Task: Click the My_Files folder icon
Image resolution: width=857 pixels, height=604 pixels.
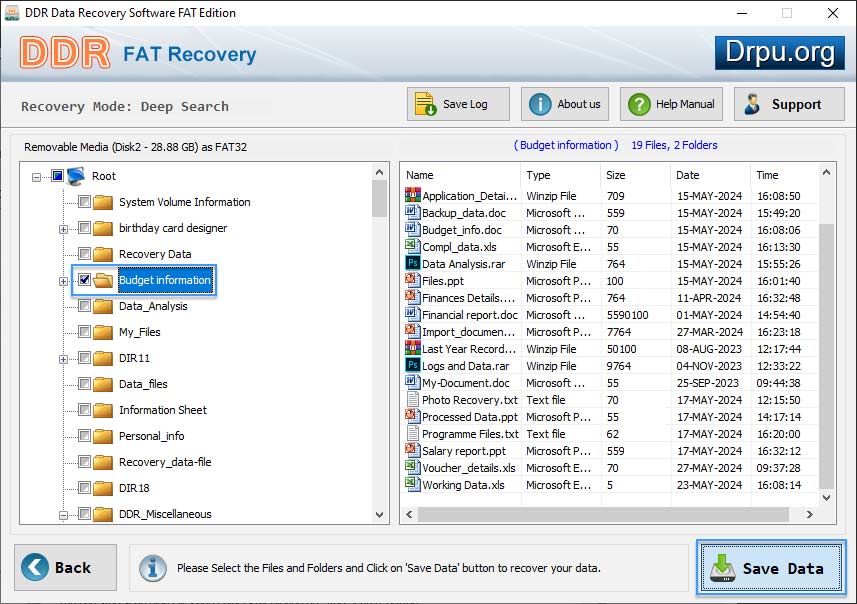Action: pos(103,332)
